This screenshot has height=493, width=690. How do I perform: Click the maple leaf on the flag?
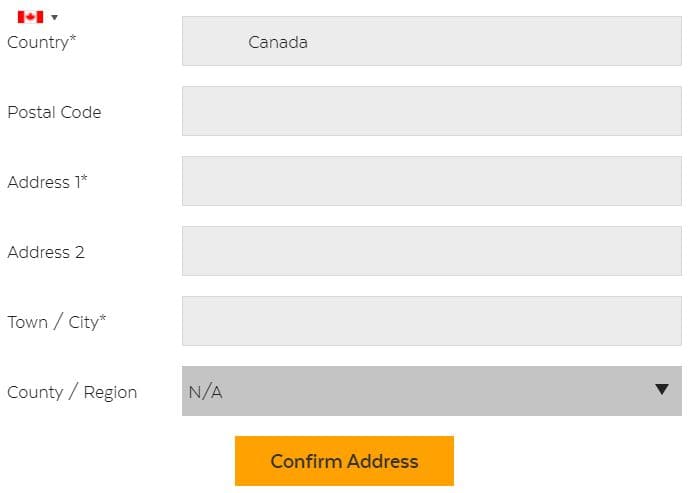30,17
